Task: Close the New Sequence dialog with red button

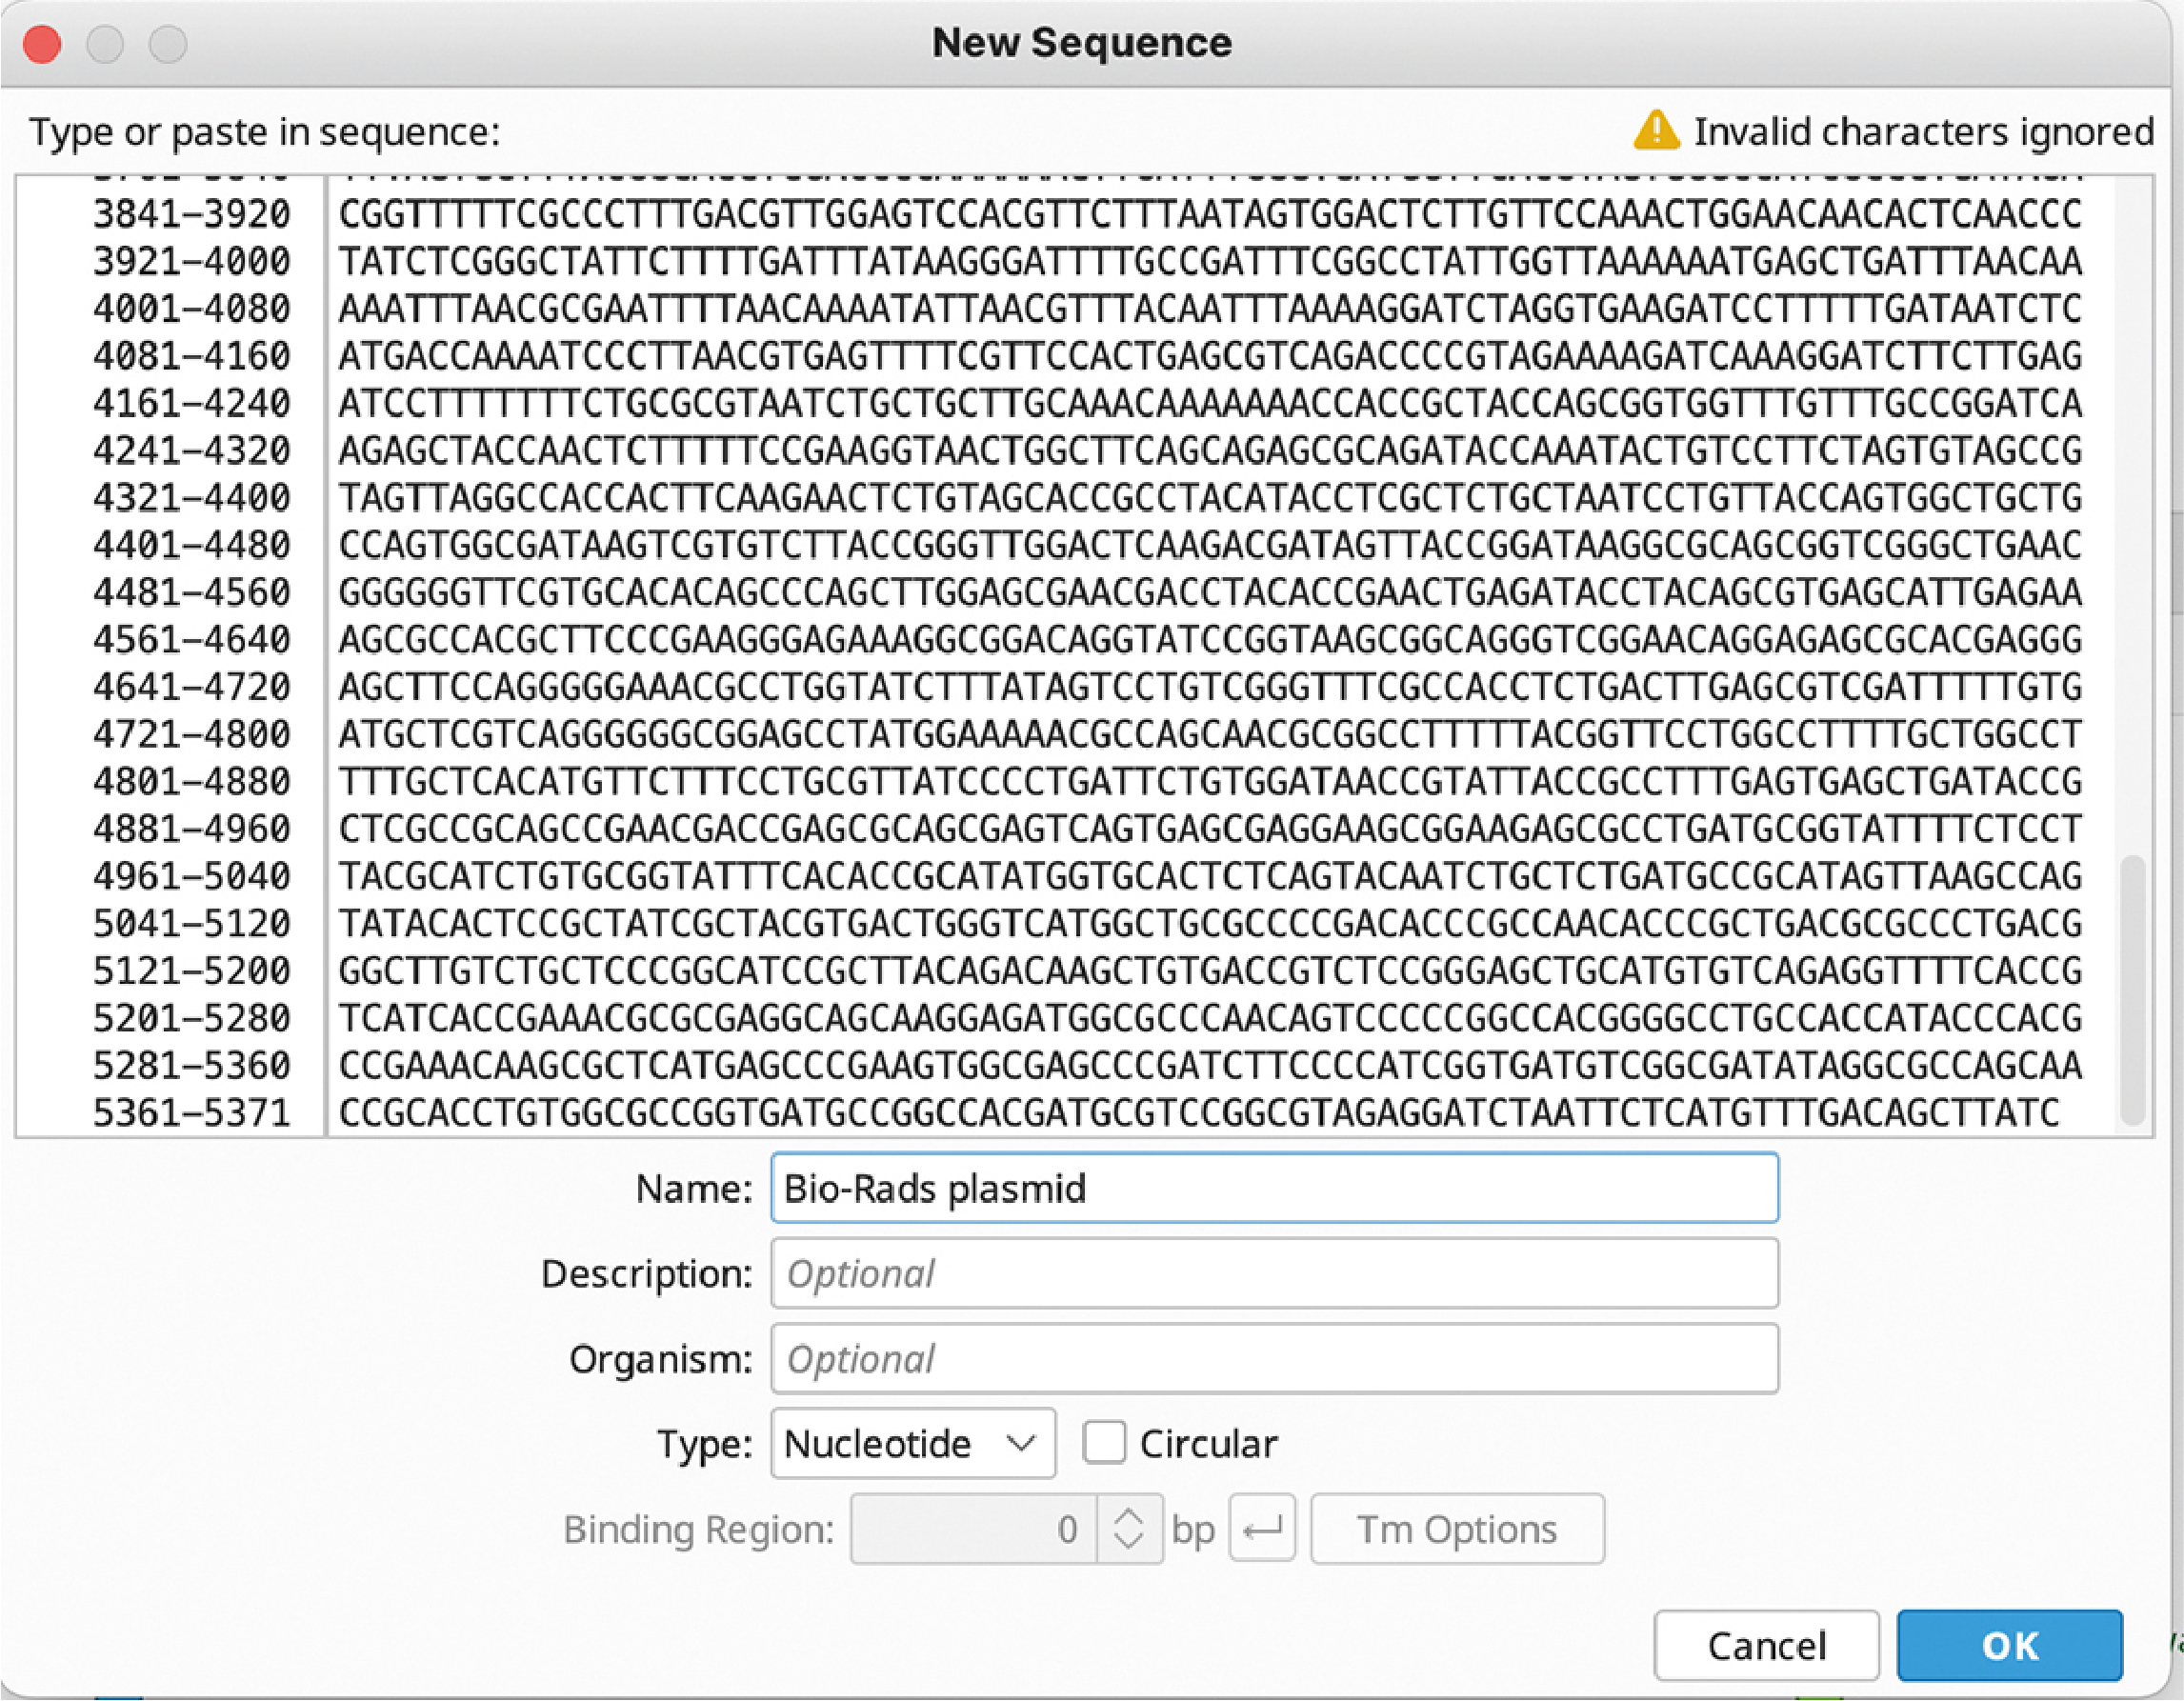Action: (42, 45)
